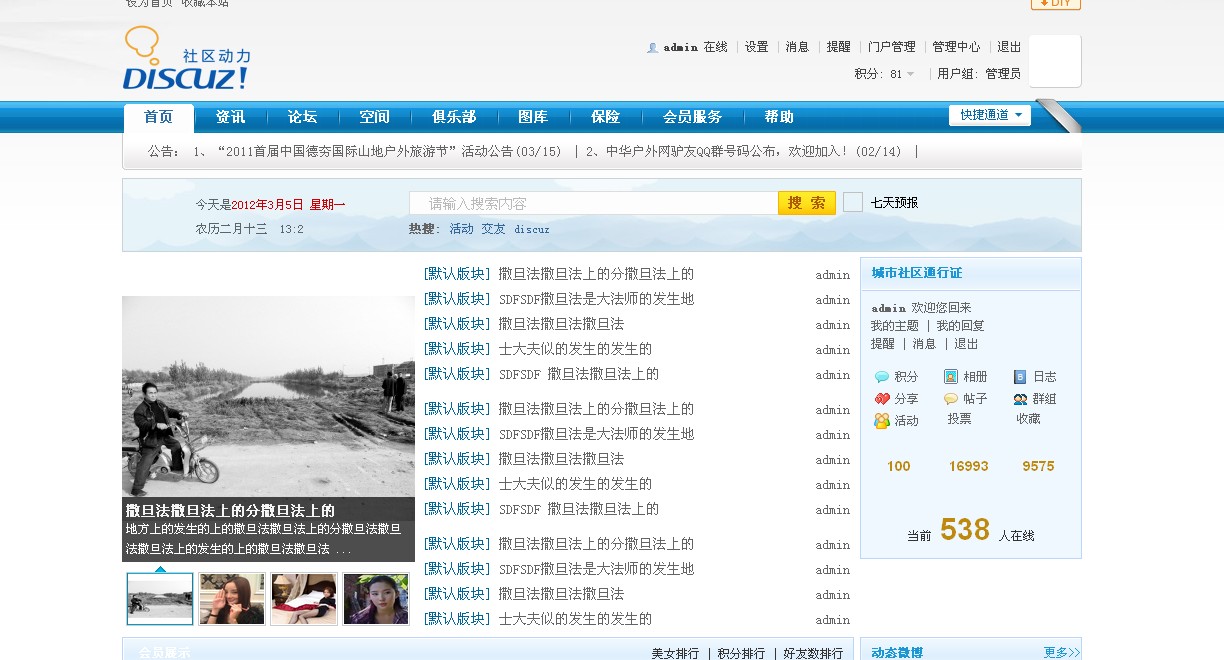Select the first slideshow thumbnail with the bike
Image resolution: width=1224 pixels, height=660 pixels.
(160, 599)
